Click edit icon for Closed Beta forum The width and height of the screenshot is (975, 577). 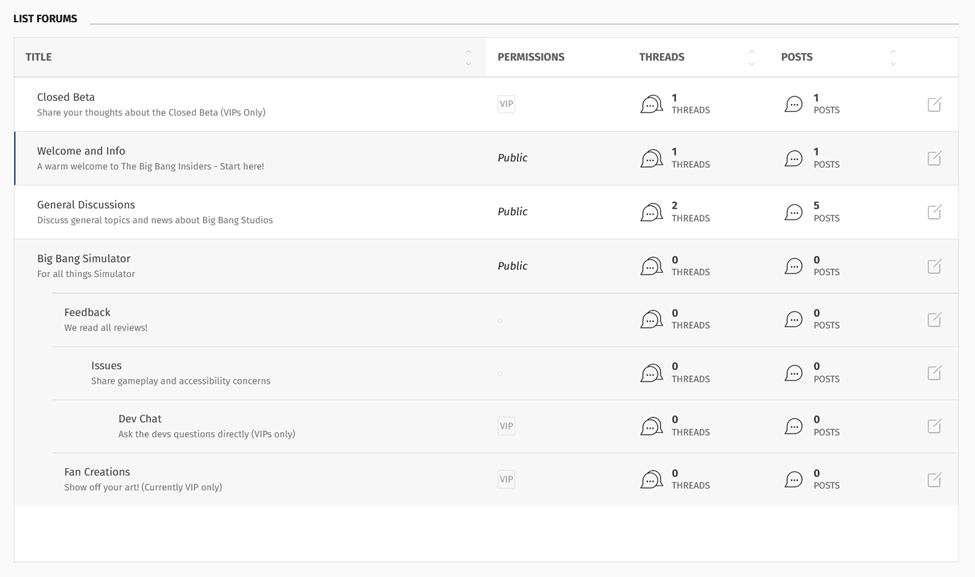(934, 104)
